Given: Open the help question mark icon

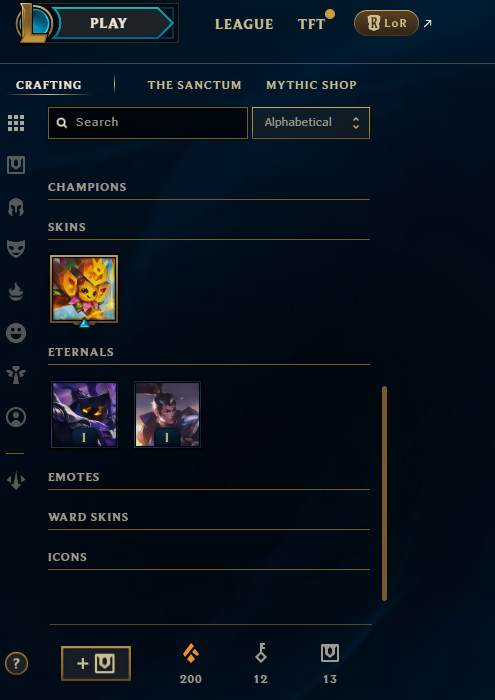Looking at the screenshot, I should tap(17, 663).
